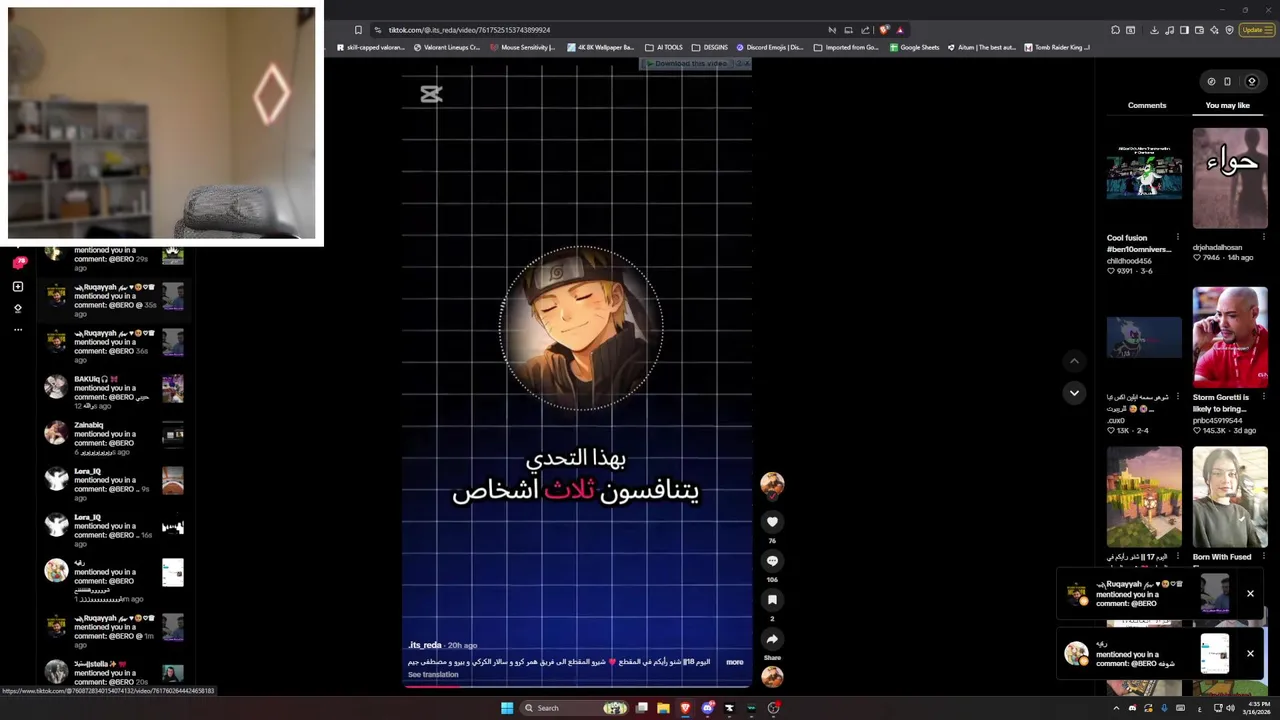Open Windows Start menu

click(507, 708)
